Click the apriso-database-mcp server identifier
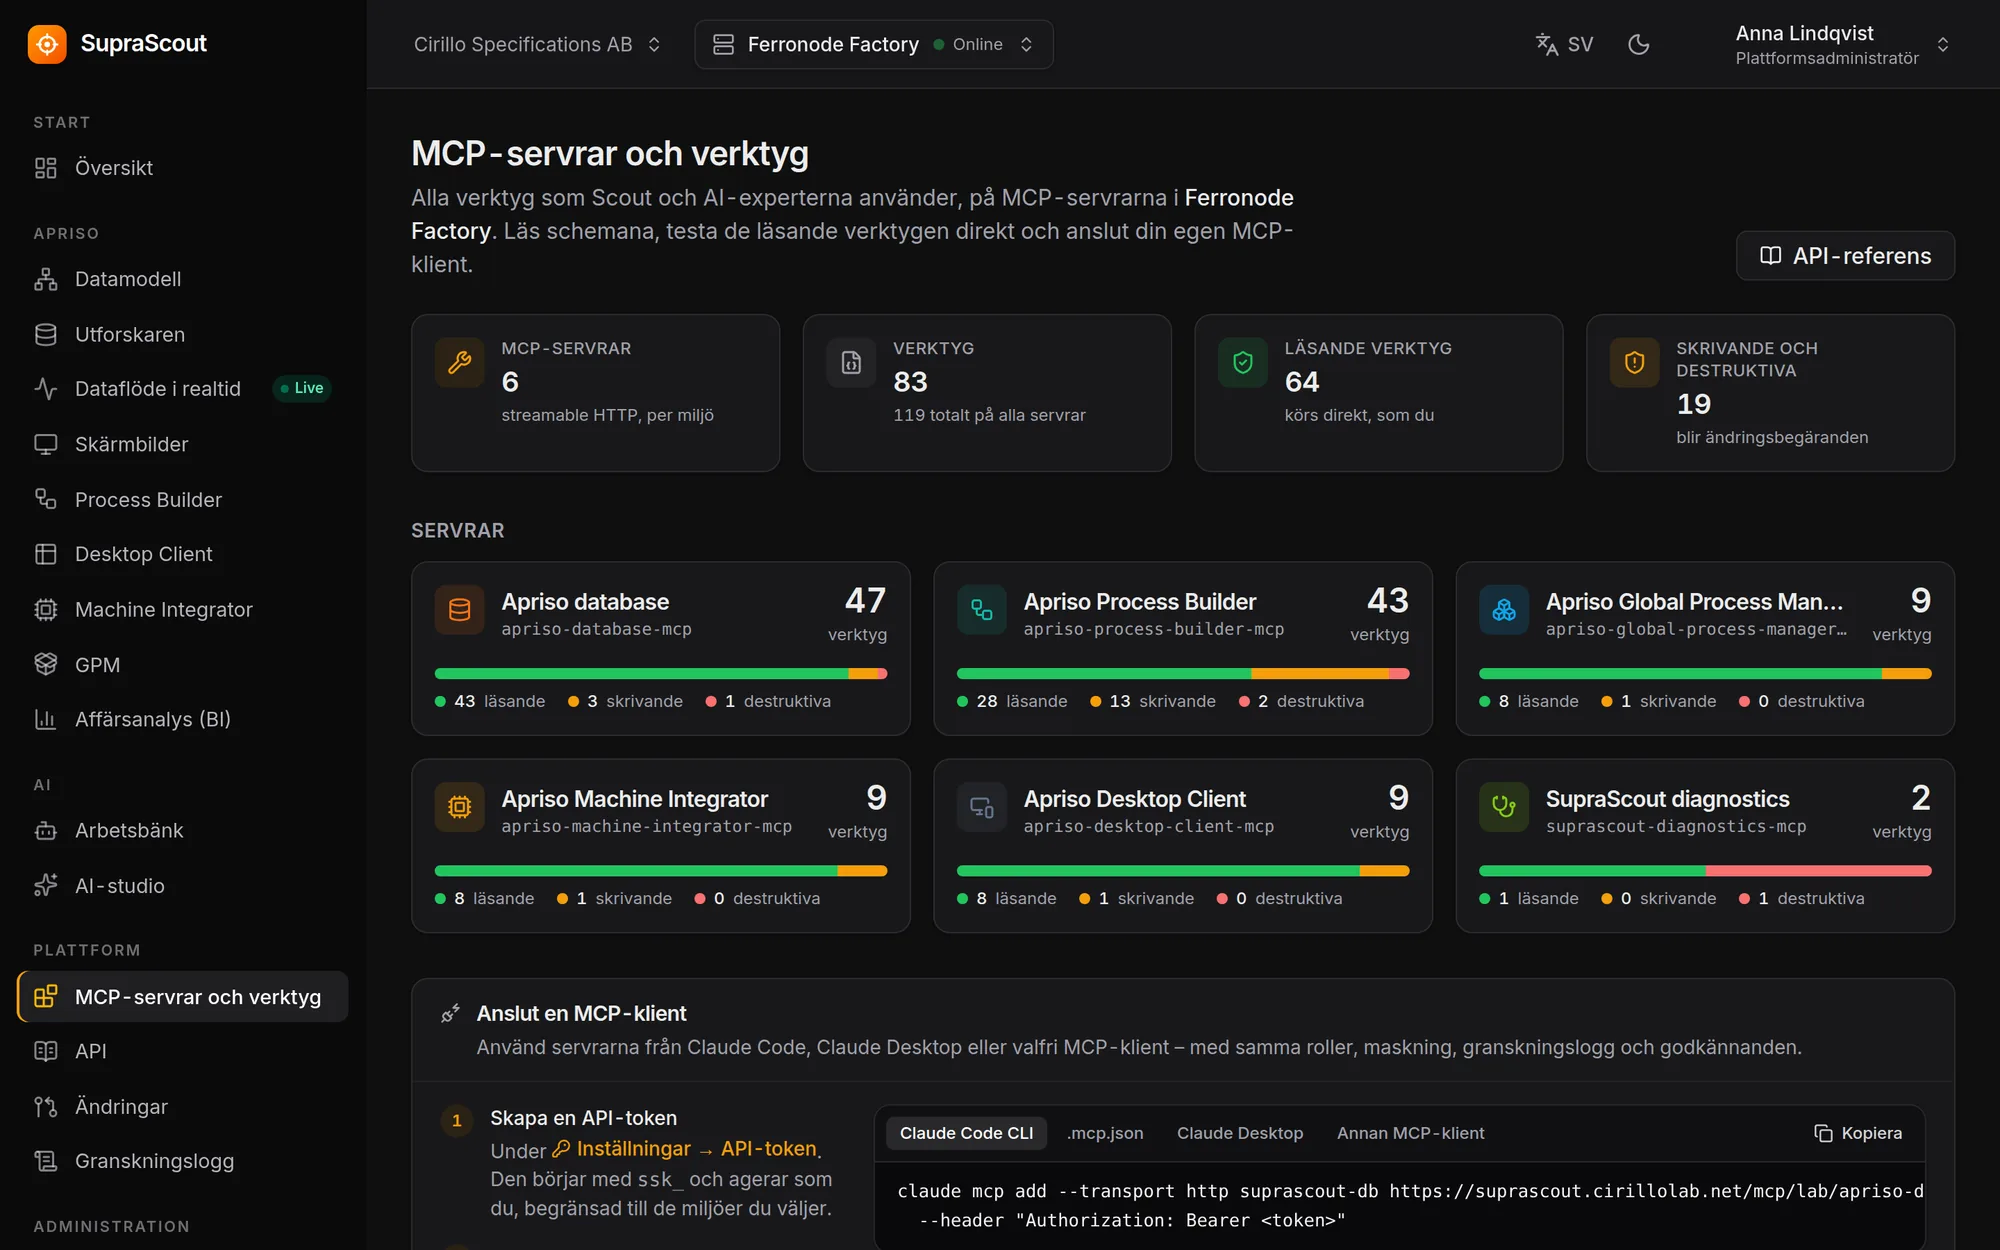The image size is (2000, 1250). pos(596,629)
